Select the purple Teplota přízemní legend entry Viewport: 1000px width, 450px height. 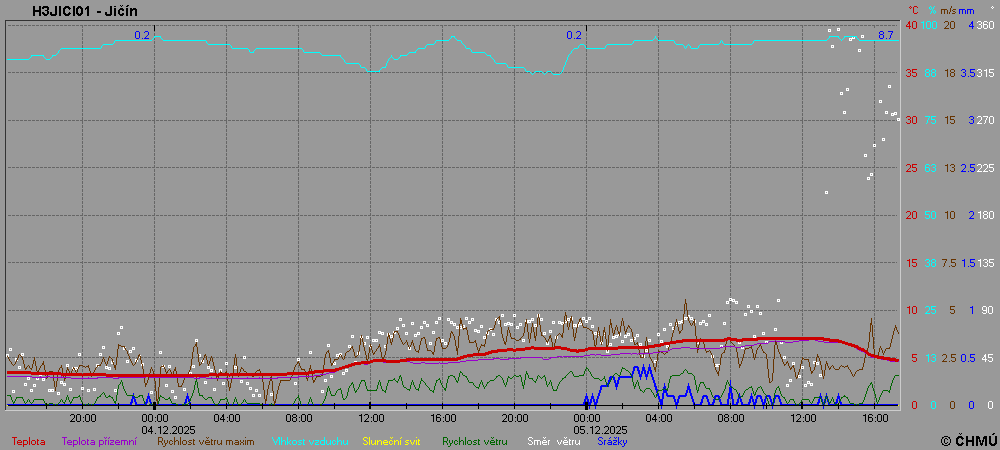[99, 441]
